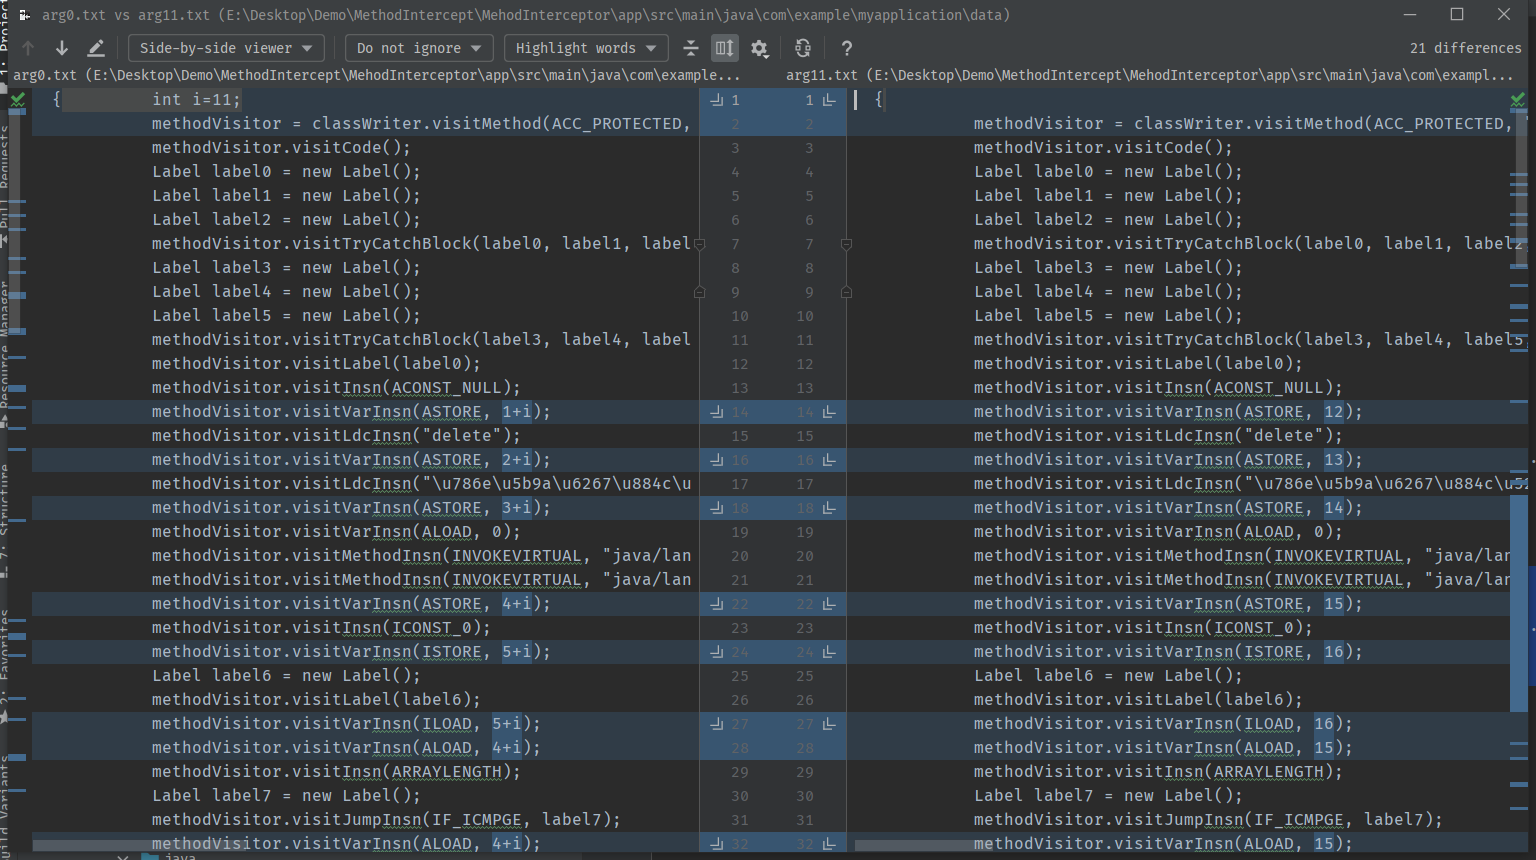
Task: Click line number 20 in left gutter
Action: 740,556
